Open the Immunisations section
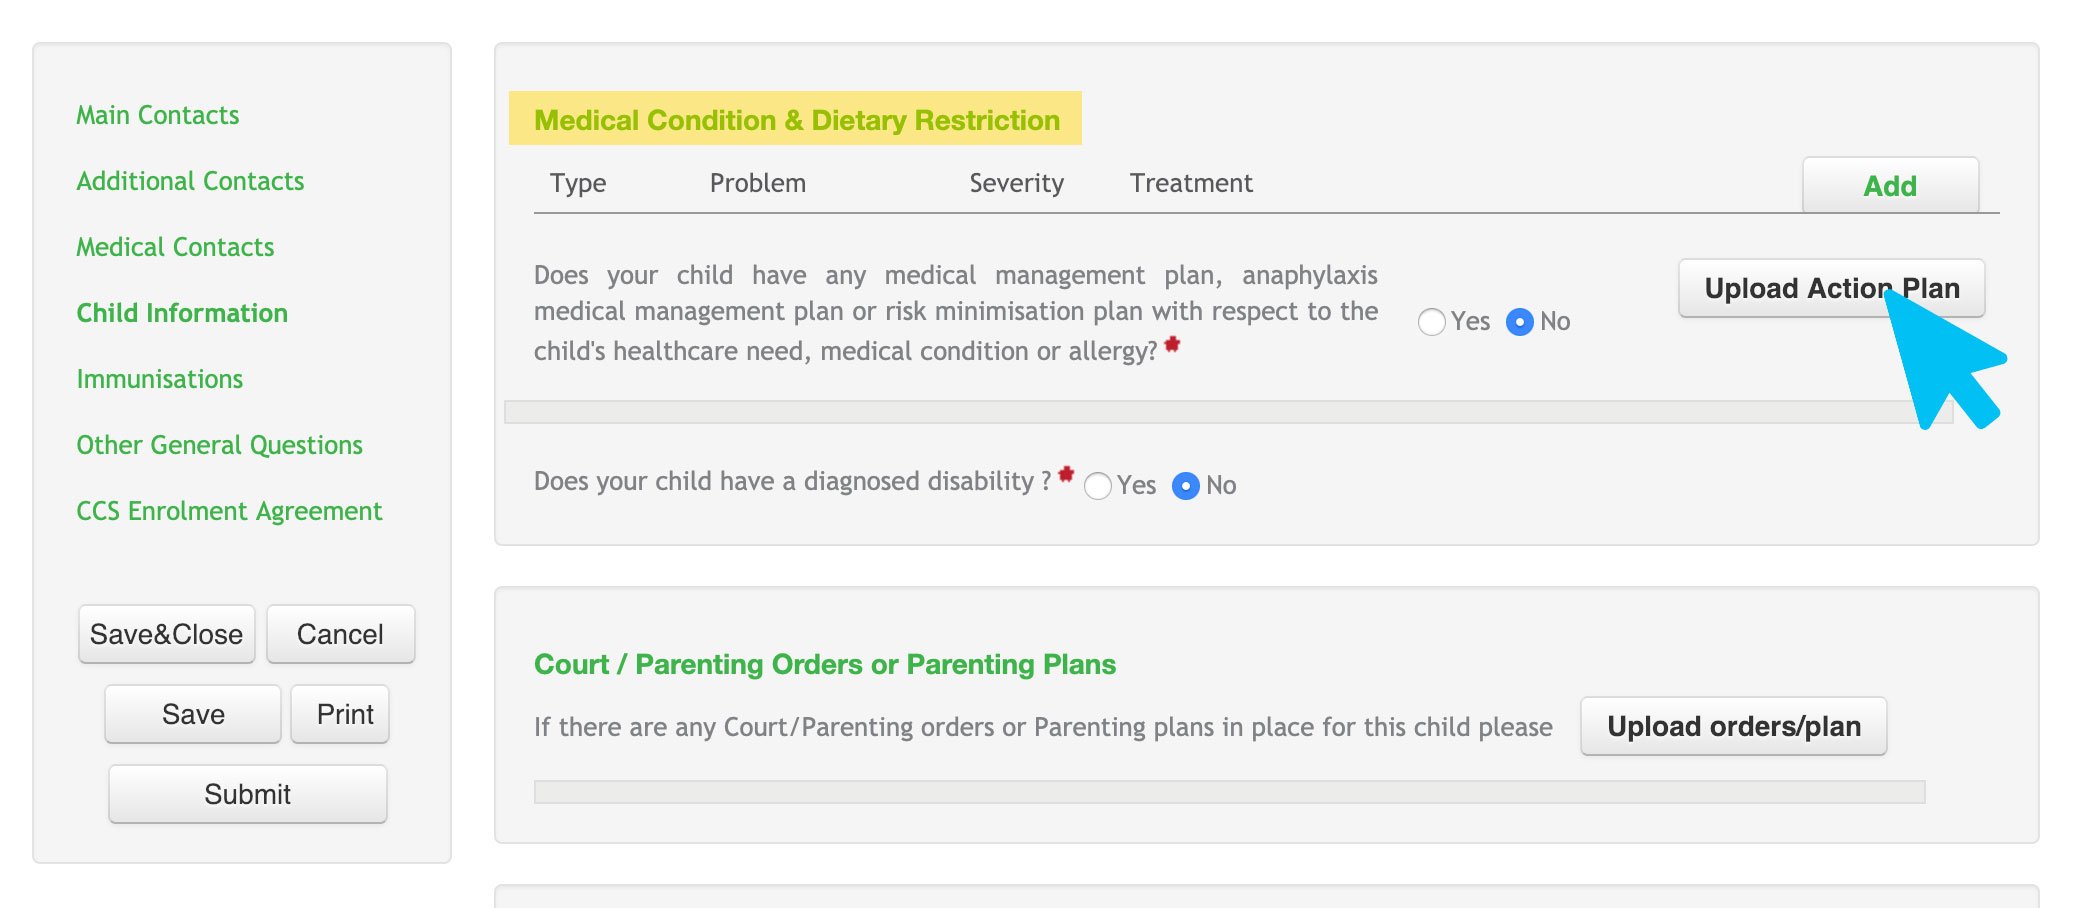 160,379
